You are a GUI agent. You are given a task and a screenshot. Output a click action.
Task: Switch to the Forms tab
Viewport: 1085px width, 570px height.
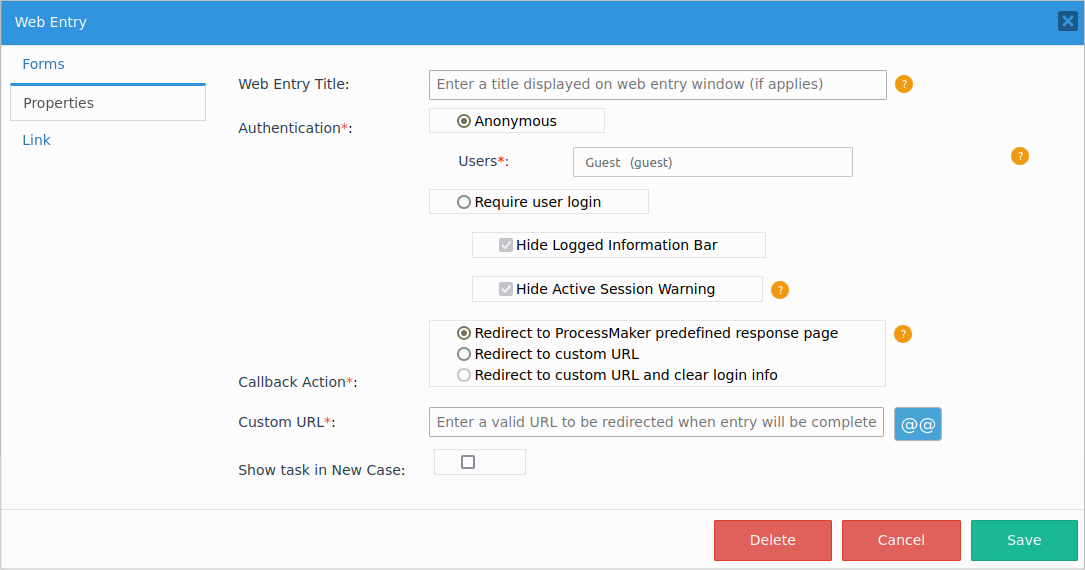pyautogui.click(x=43, y=64)
